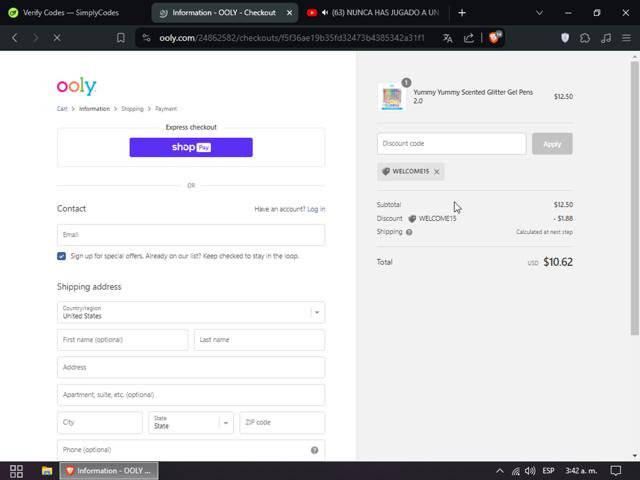Open the notifications action center icon

click(616, 471)
